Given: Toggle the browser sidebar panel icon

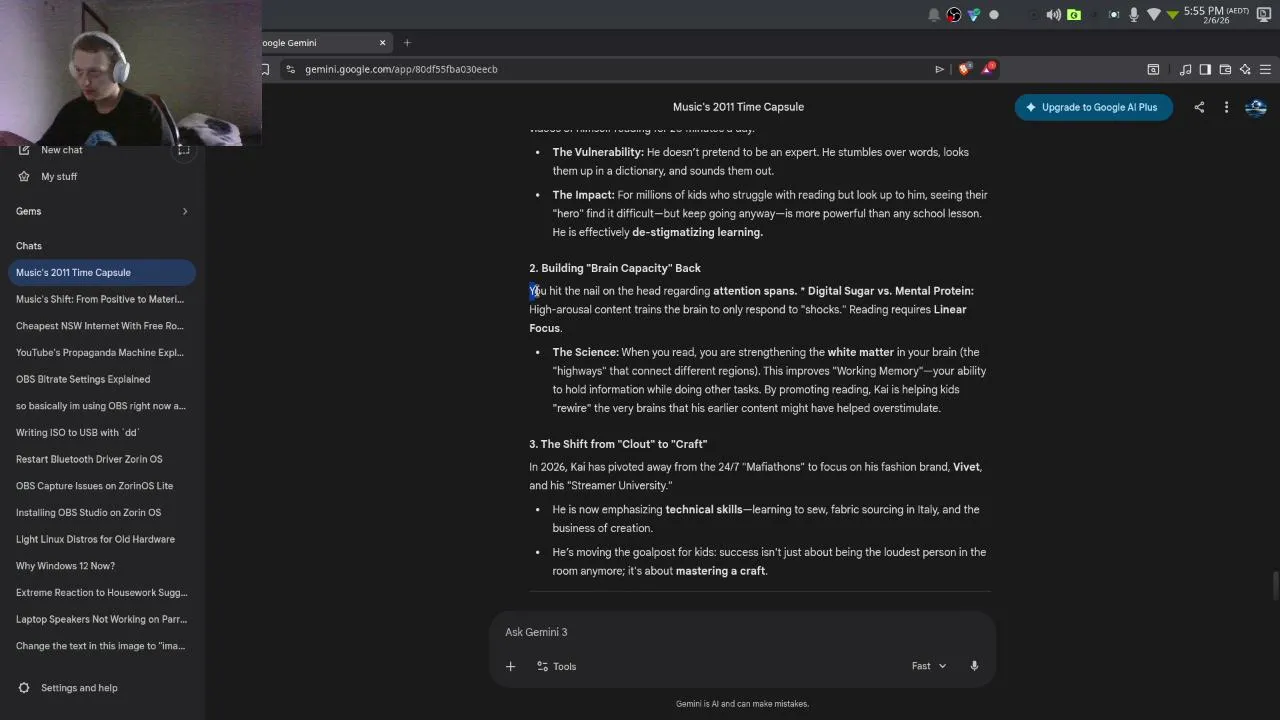Looking at the screenshot, I should (1205, 69).
